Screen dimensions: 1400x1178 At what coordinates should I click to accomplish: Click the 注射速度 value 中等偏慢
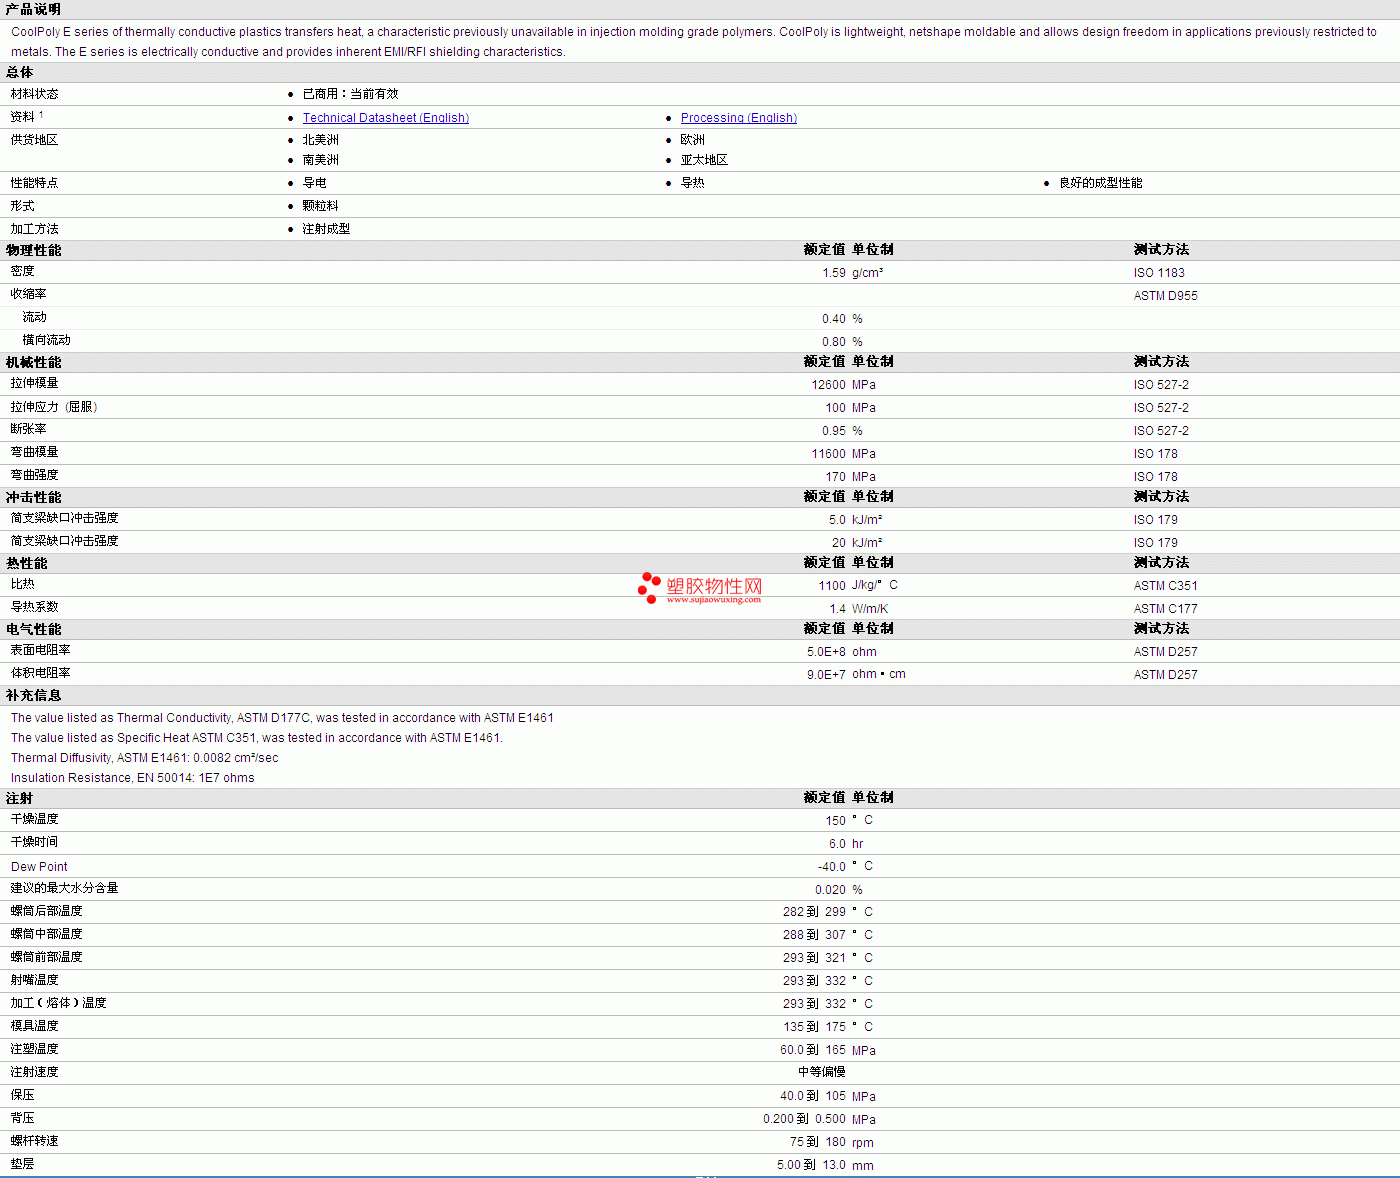[x=822, y=1072]
